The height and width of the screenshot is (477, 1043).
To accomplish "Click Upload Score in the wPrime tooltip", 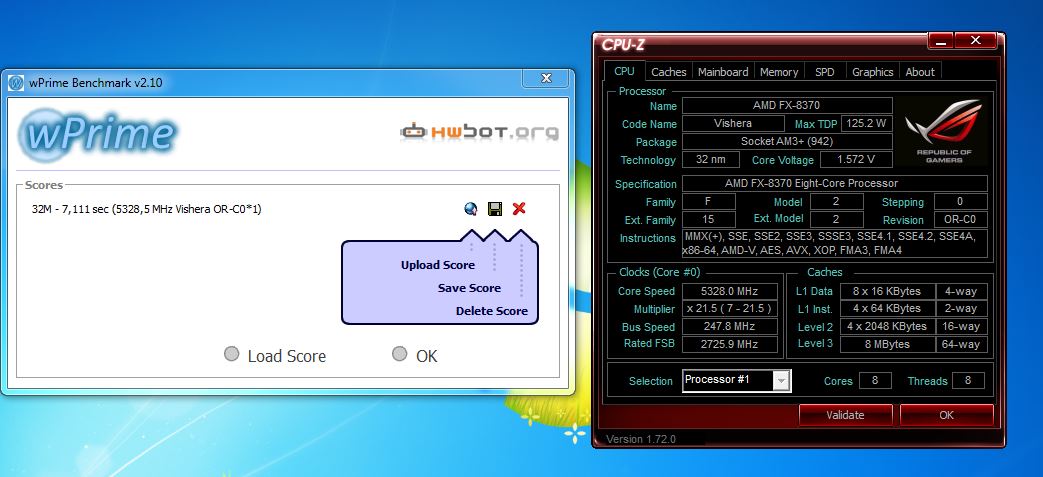I will 438,265.
